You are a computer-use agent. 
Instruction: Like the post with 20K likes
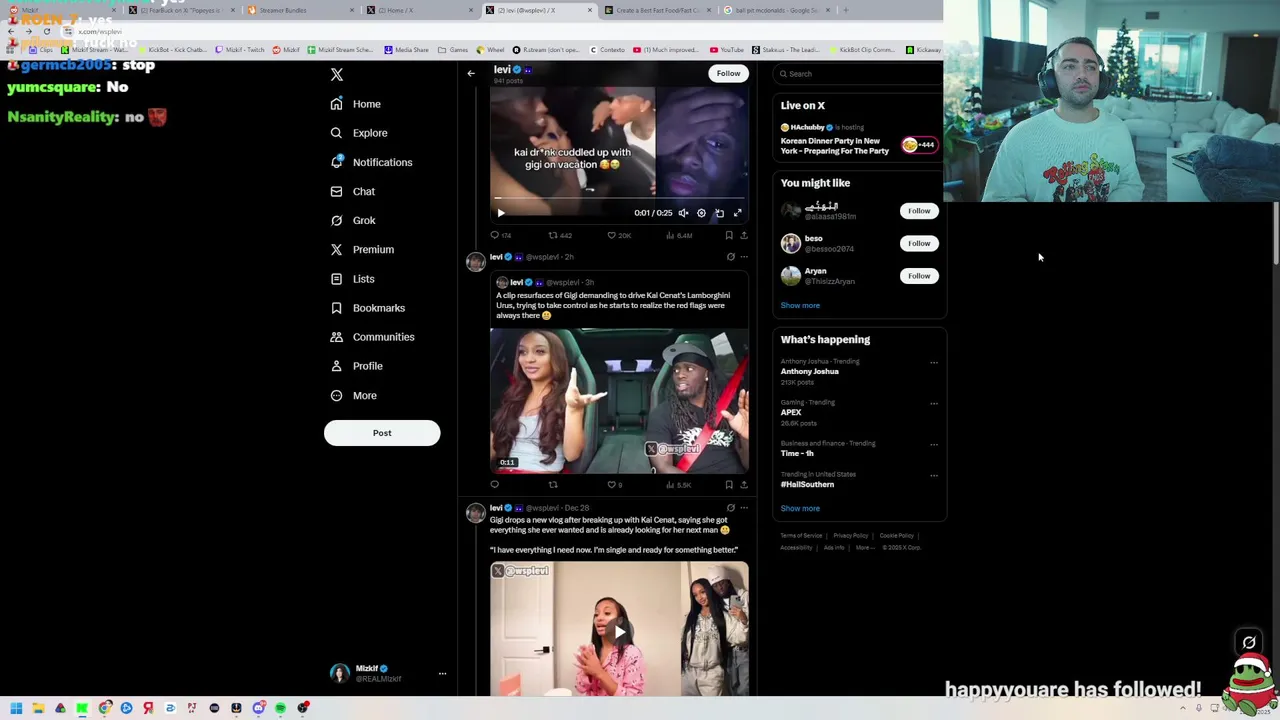click(x=620, y=235)
